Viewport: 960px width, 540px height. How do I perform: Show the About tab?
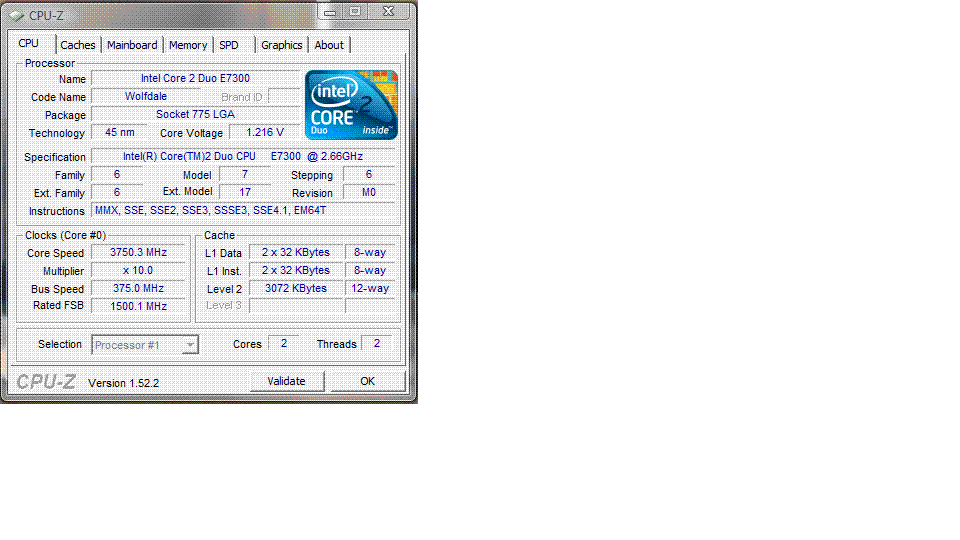(x=329, y=45)
